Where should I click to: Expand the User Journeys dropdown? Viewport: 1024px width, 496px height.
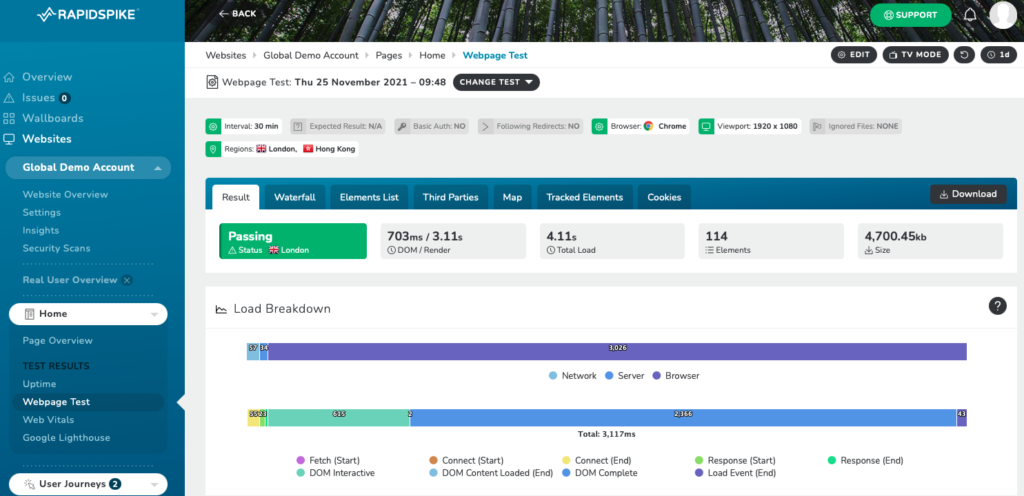pos(88,484)
